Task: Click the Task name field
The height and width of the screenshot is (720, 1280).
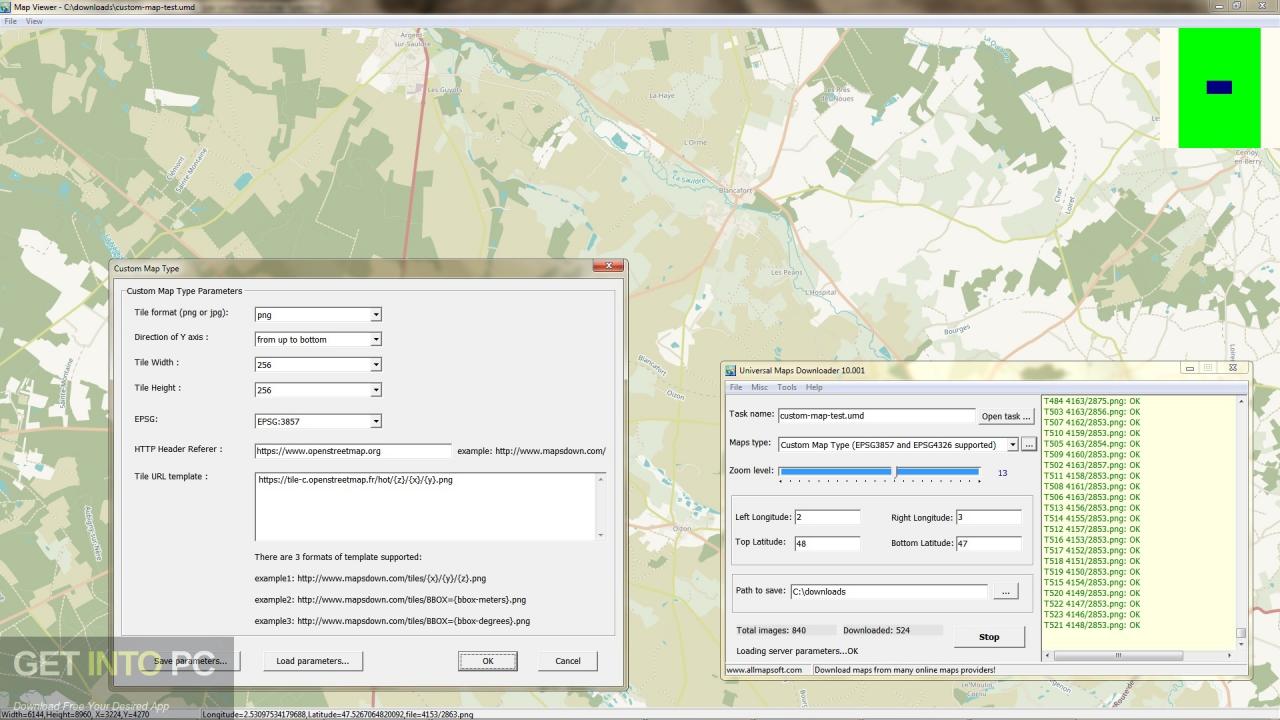Action: point(876,415)
